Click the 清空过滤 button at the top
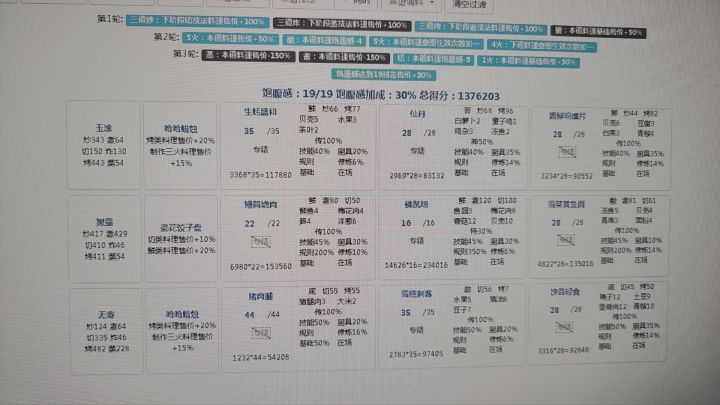 point(469,5)
